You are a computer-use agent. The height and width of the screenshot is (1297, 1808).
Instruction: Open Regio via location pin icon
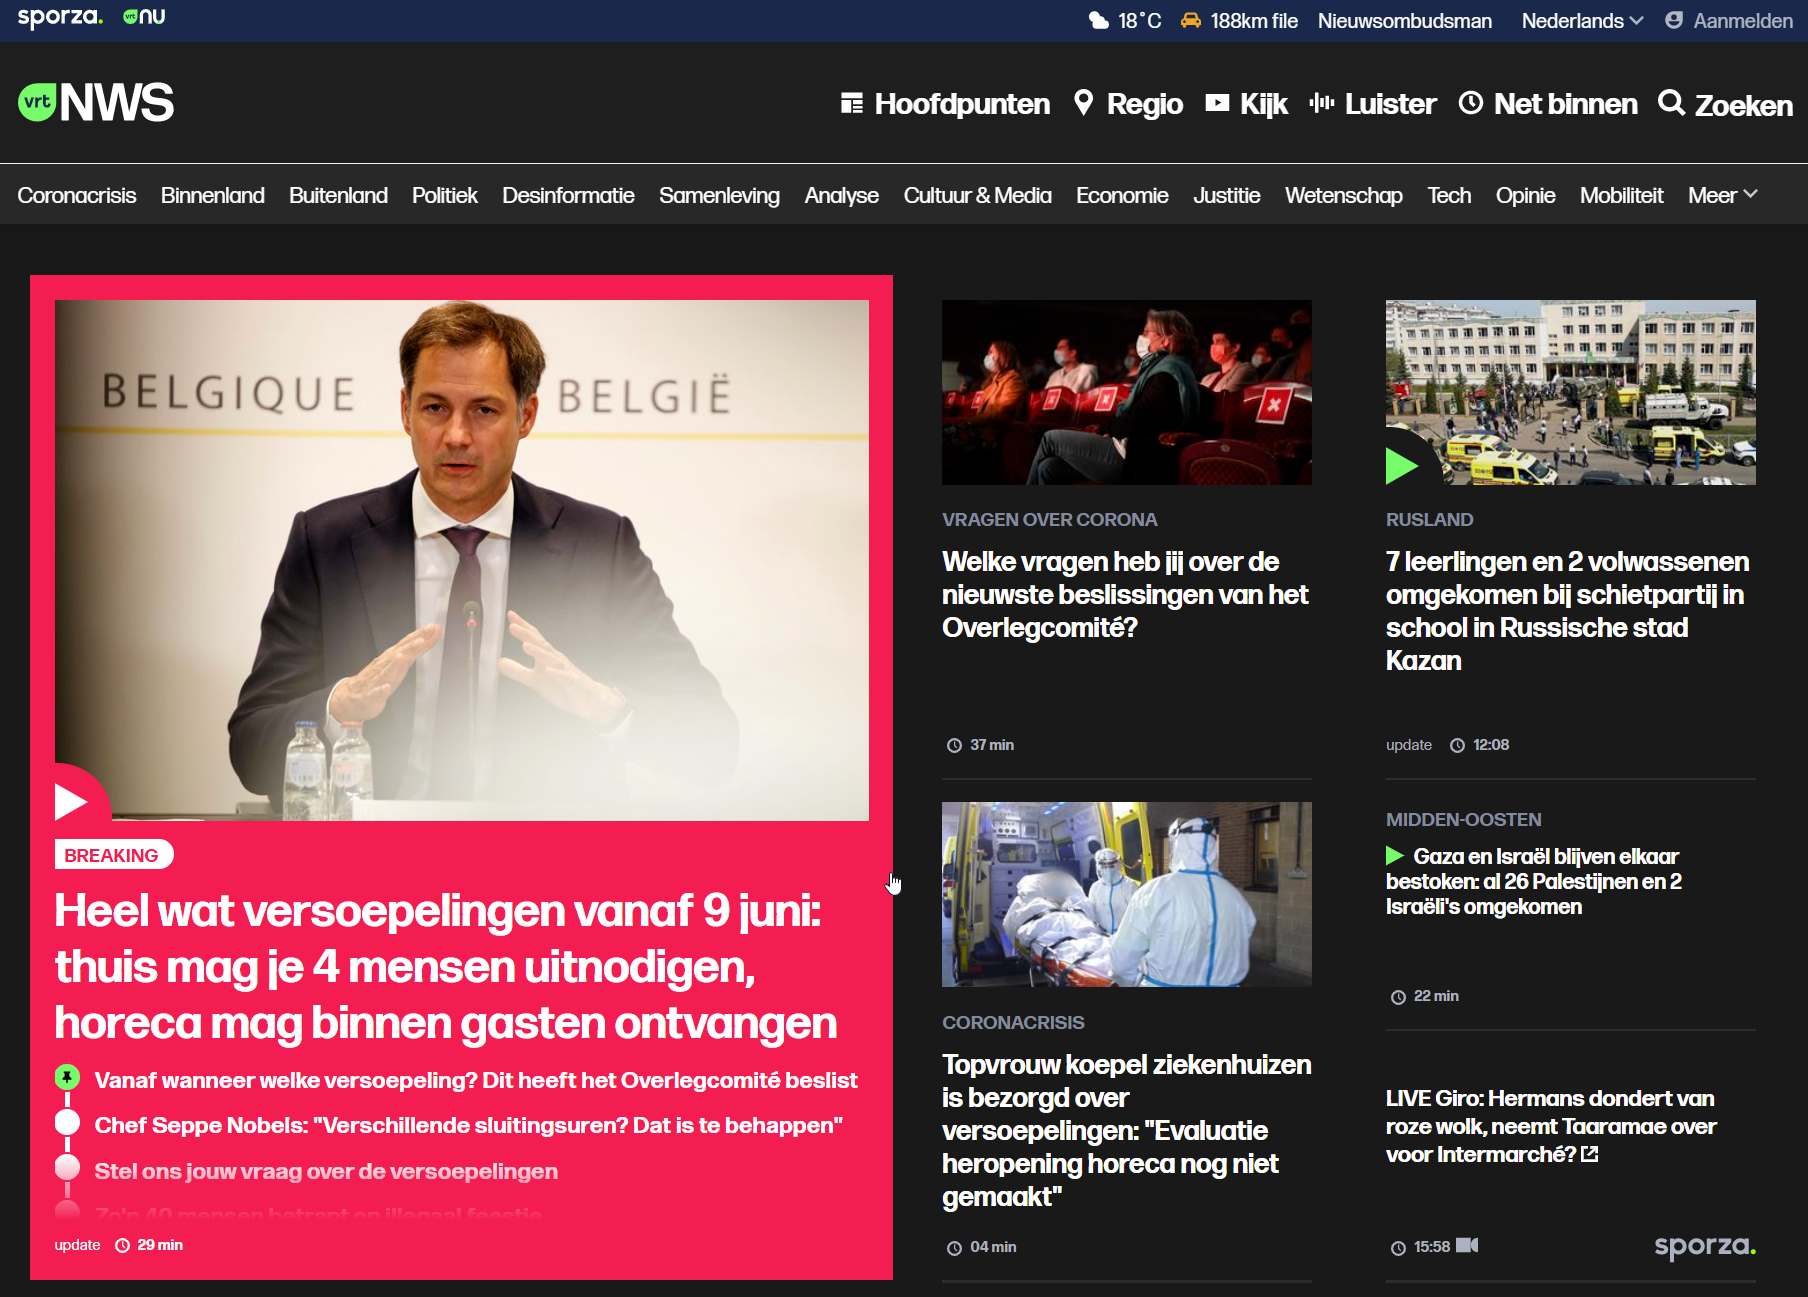[1083, 102]
